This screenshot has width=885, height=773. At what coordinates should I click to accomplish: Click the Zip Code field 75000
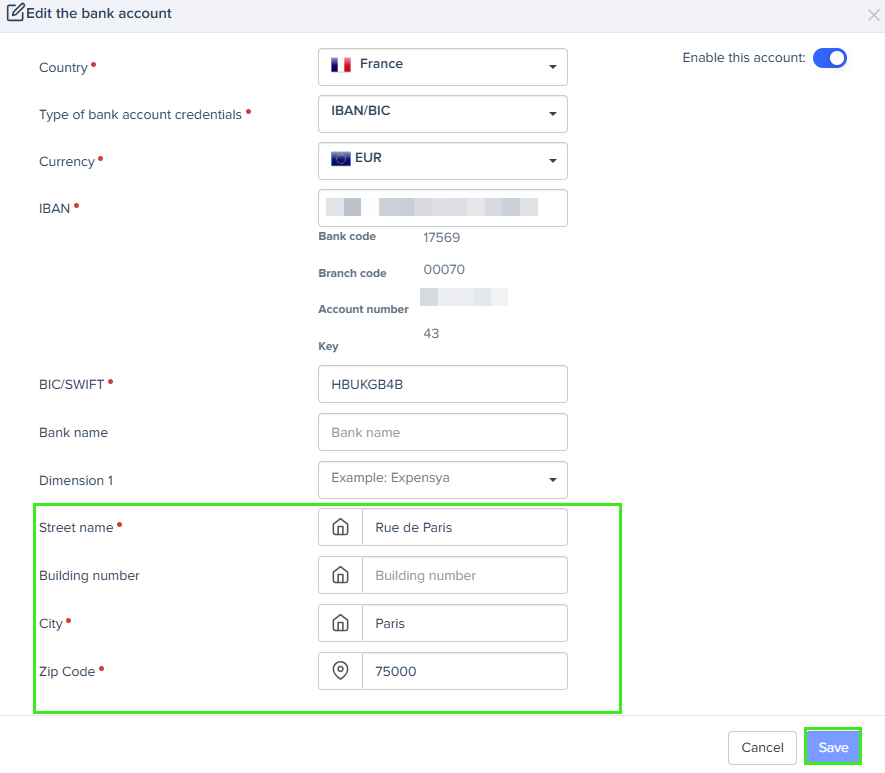[465, 671]
